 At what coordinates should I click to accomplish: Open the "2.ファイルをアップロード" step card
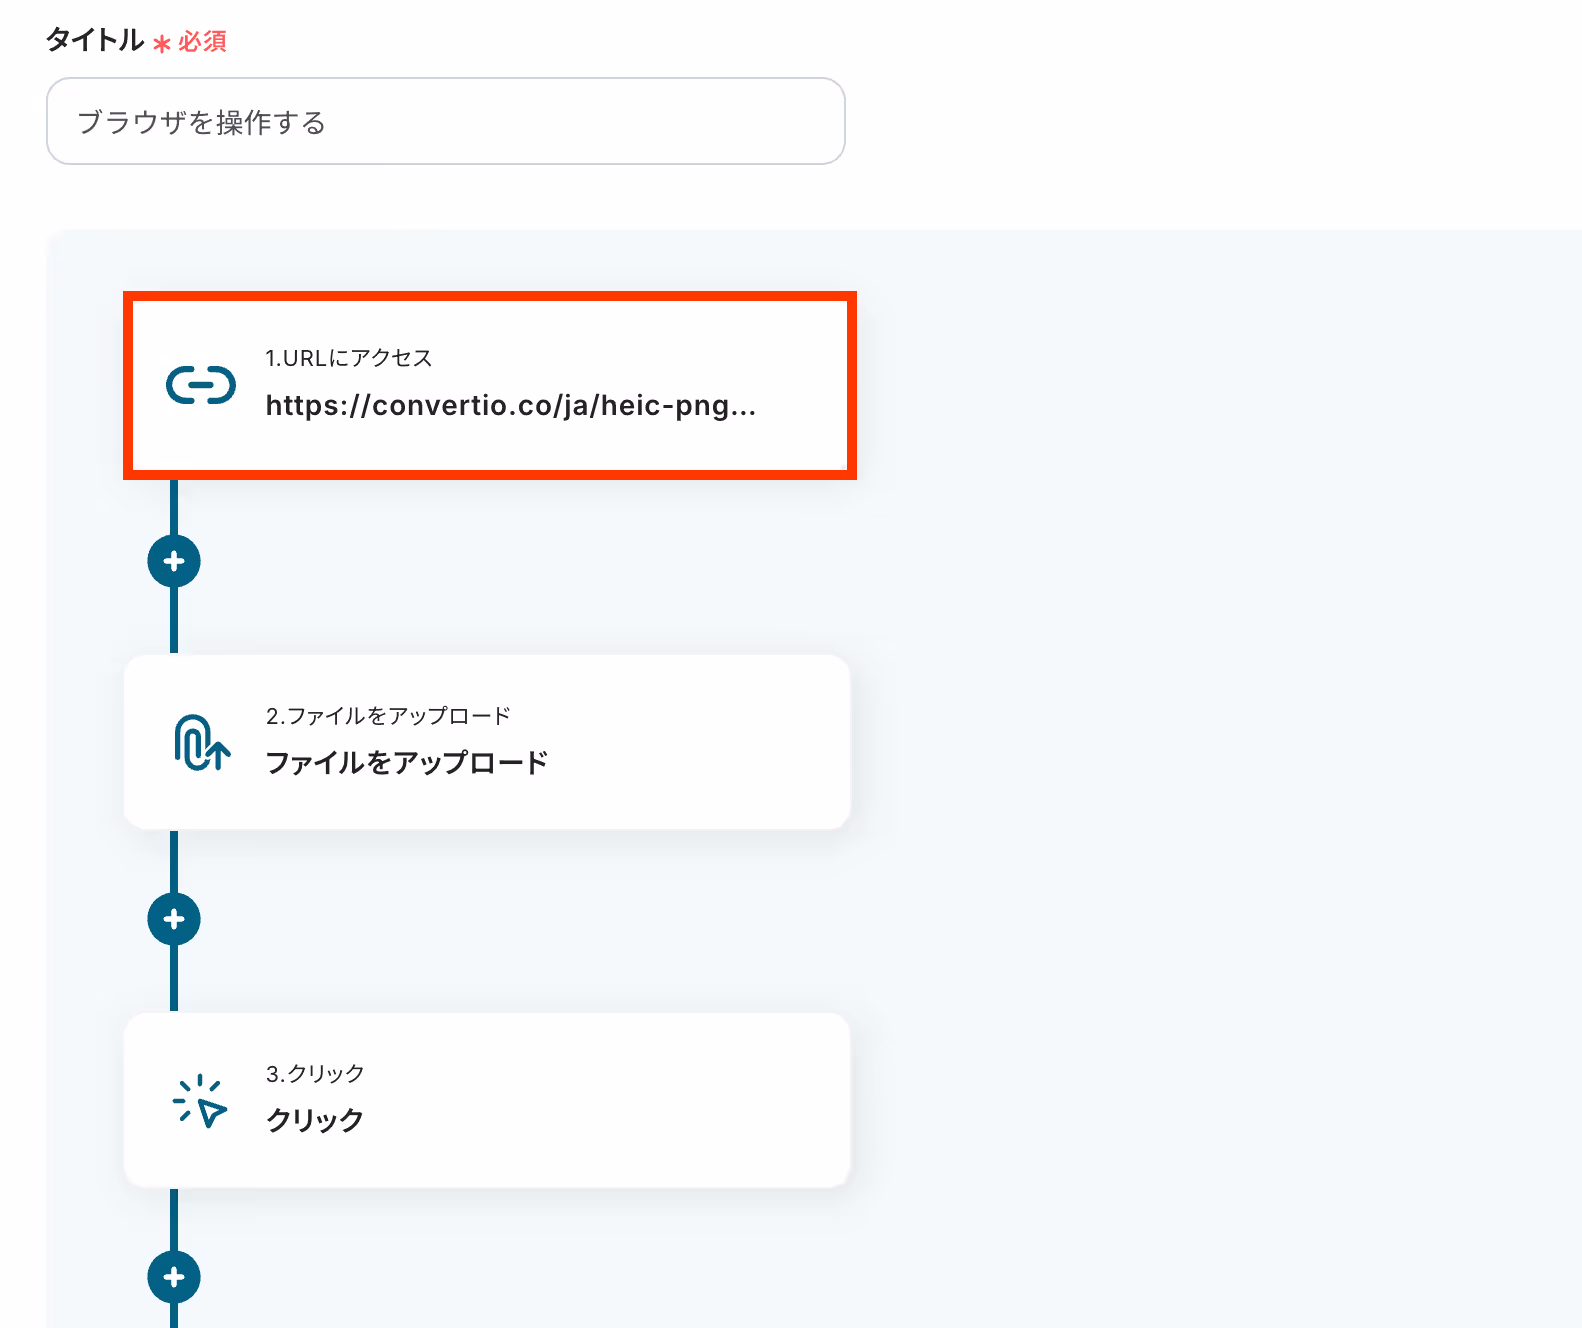pyautogui.click(x=487, y=742)
